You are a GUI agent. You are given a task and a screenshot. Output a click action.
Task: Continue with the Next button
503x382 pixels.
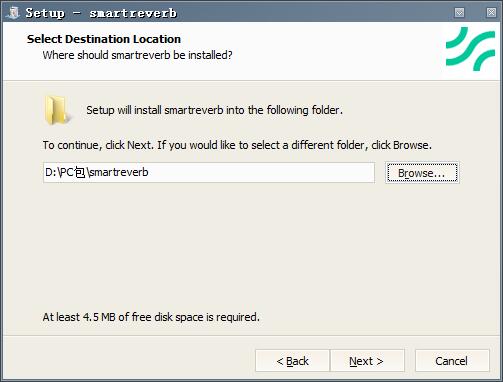tap(367, 361)
